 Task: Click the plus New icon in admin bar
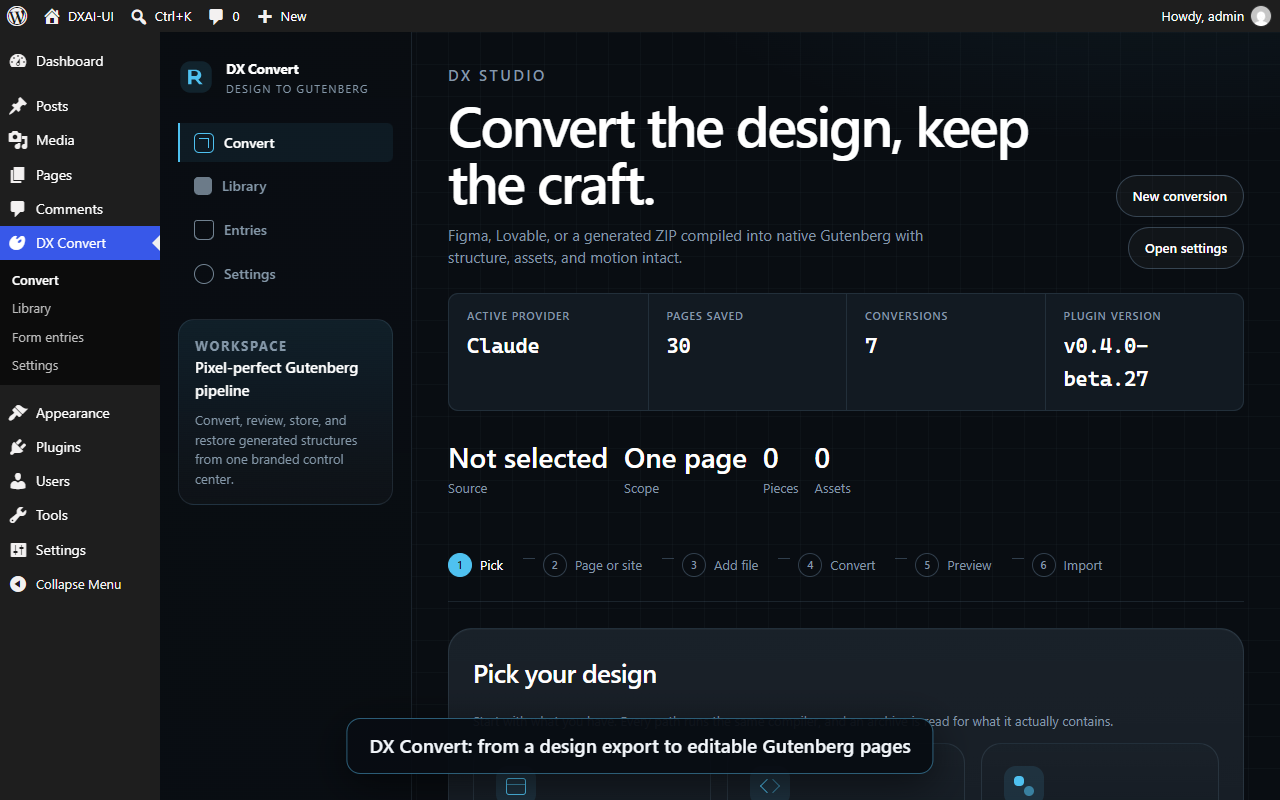(265, 16)
